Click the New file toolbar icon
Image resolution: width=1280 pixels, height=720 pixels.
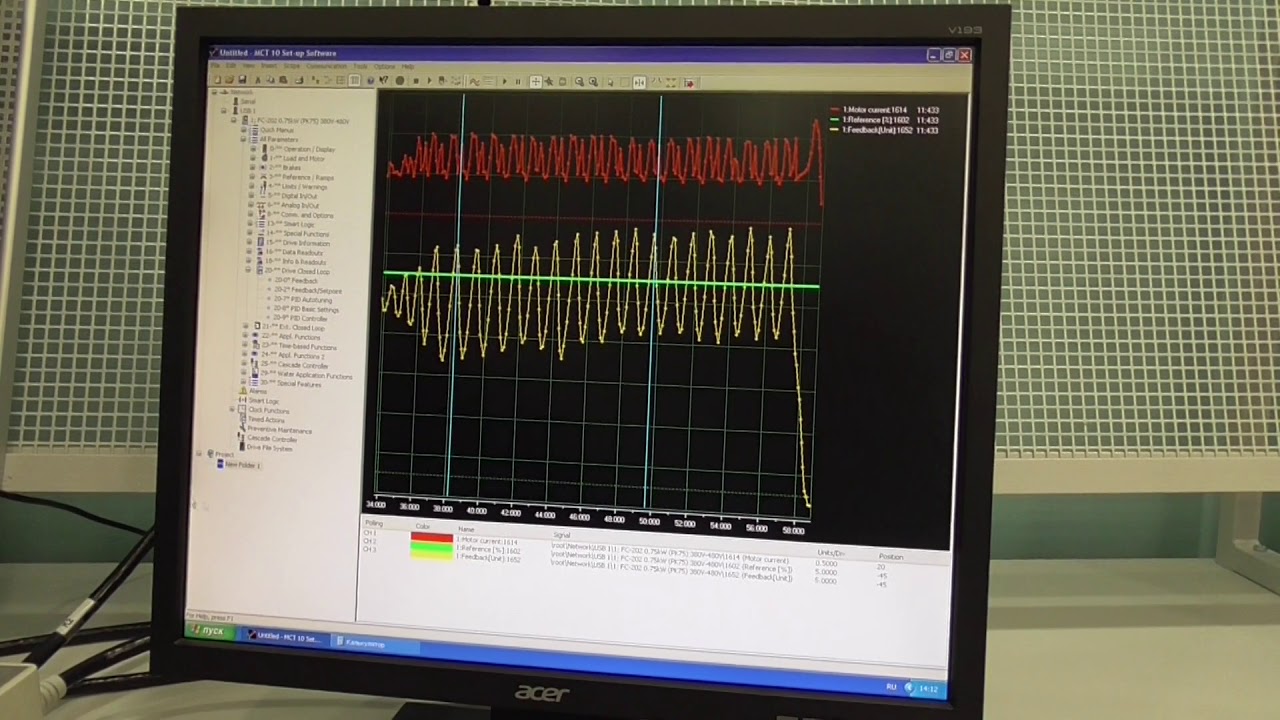(217, 79)
